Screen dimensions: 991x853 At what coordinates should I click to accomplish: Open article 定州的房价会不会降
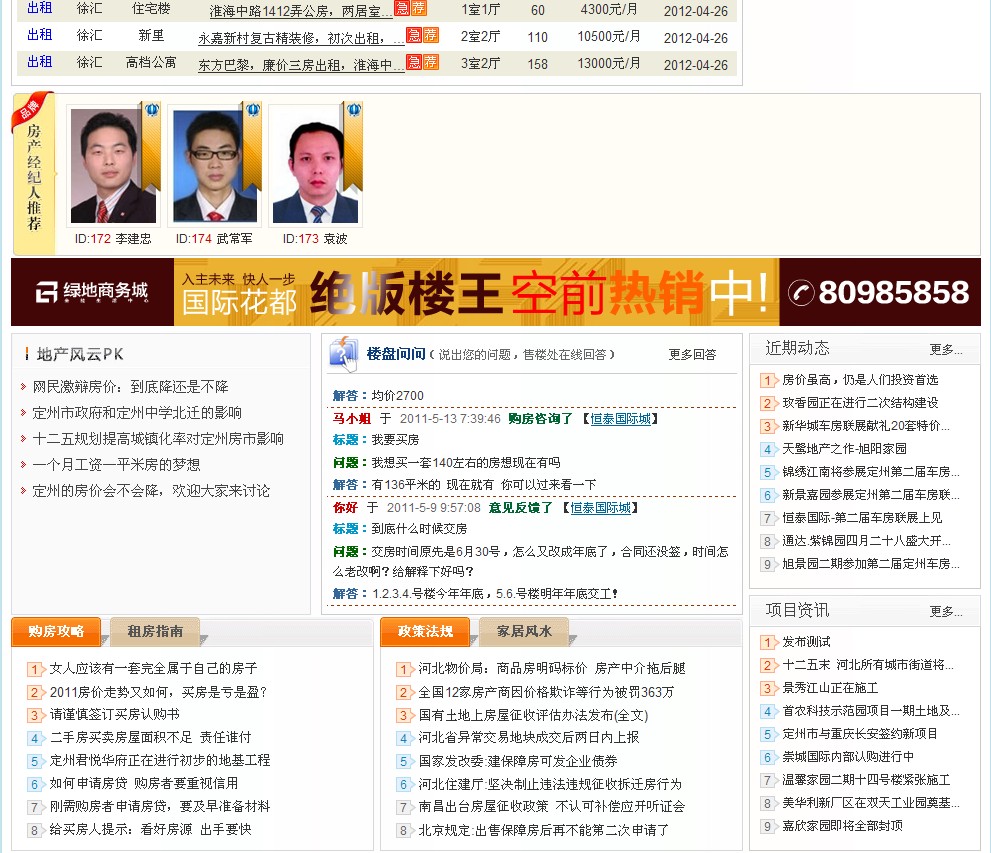pos(151,490)
